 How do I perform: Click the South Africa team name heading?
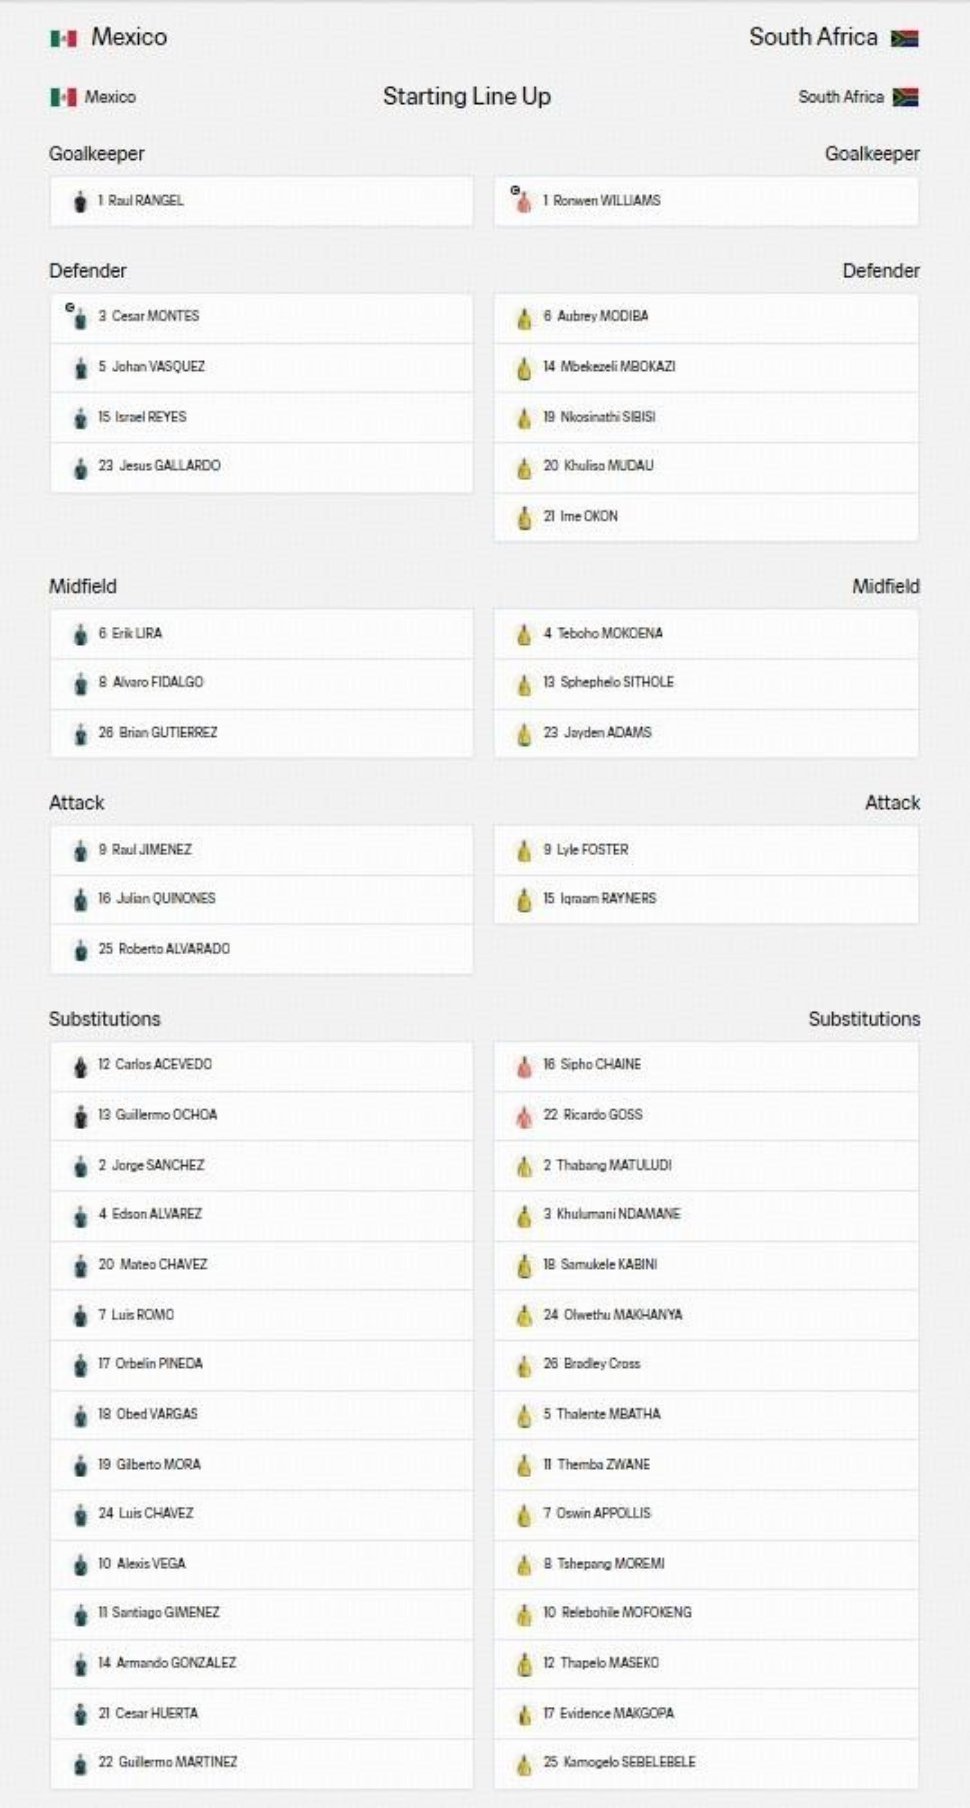(x=813, y=37)
